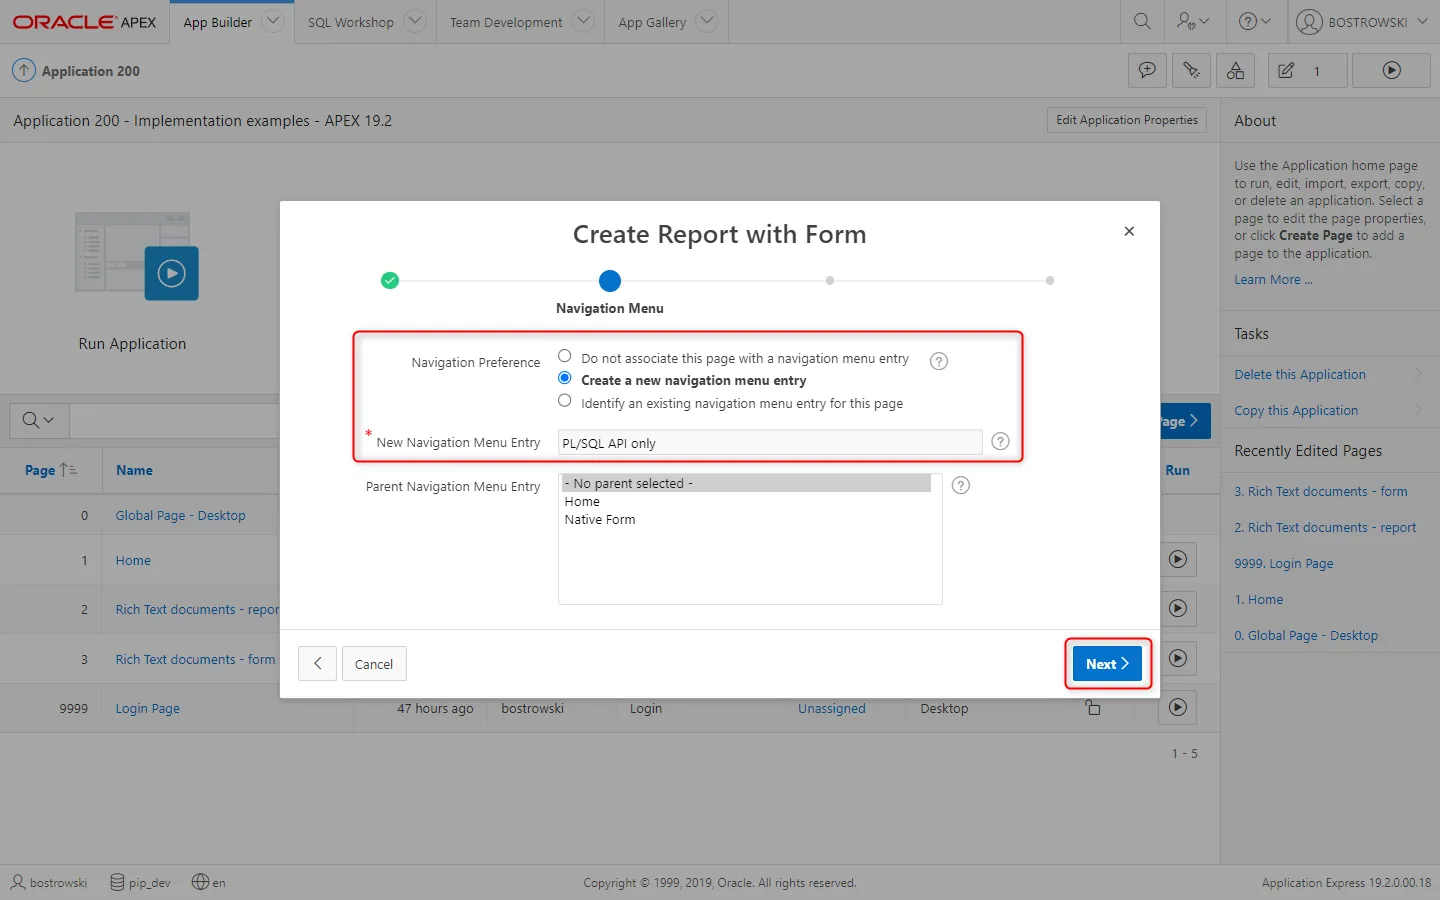This screenshot has width=1440, height=900.
Task: Click the Run Page play icon in toolbar
Action: click(1391, 71)
